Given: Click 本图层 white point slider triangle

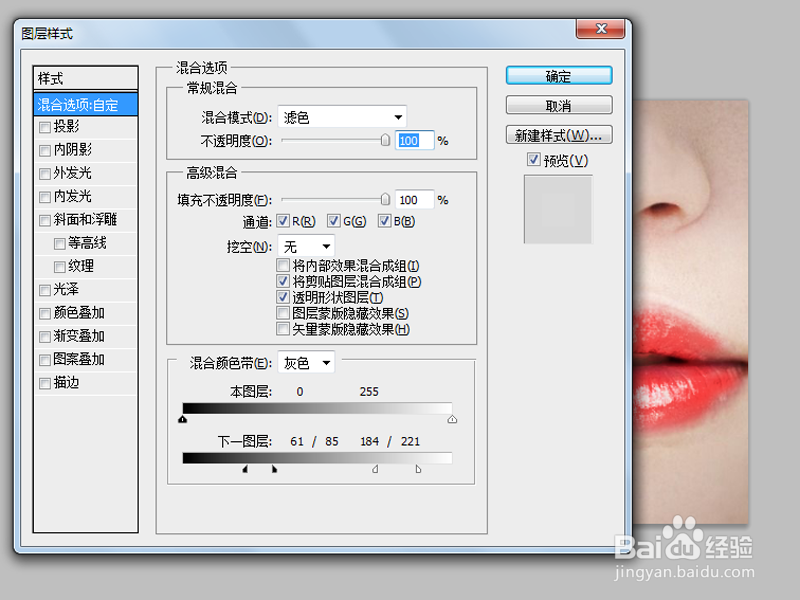Looking at the screenshot, I should 452,419.
